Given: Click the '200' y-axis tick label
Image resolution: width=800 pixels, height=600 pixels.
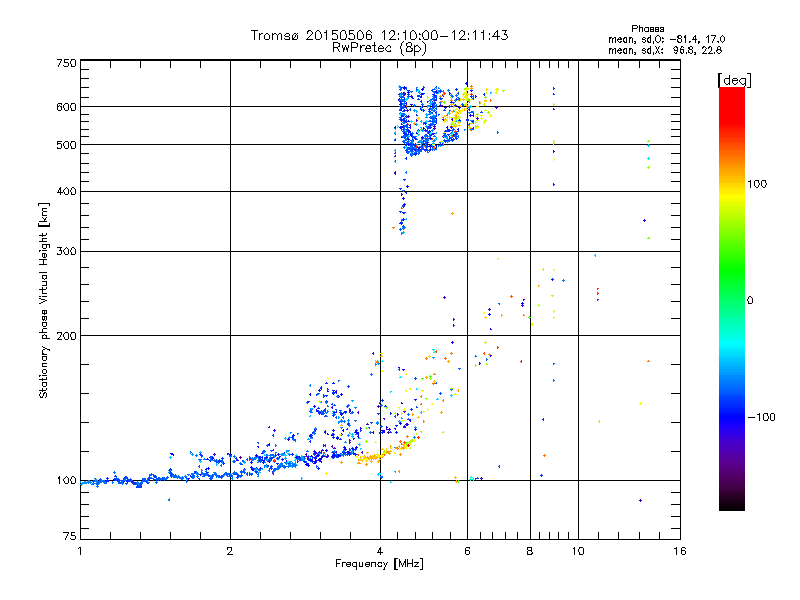Looking at the screenshot, I should tap(67, 336).
